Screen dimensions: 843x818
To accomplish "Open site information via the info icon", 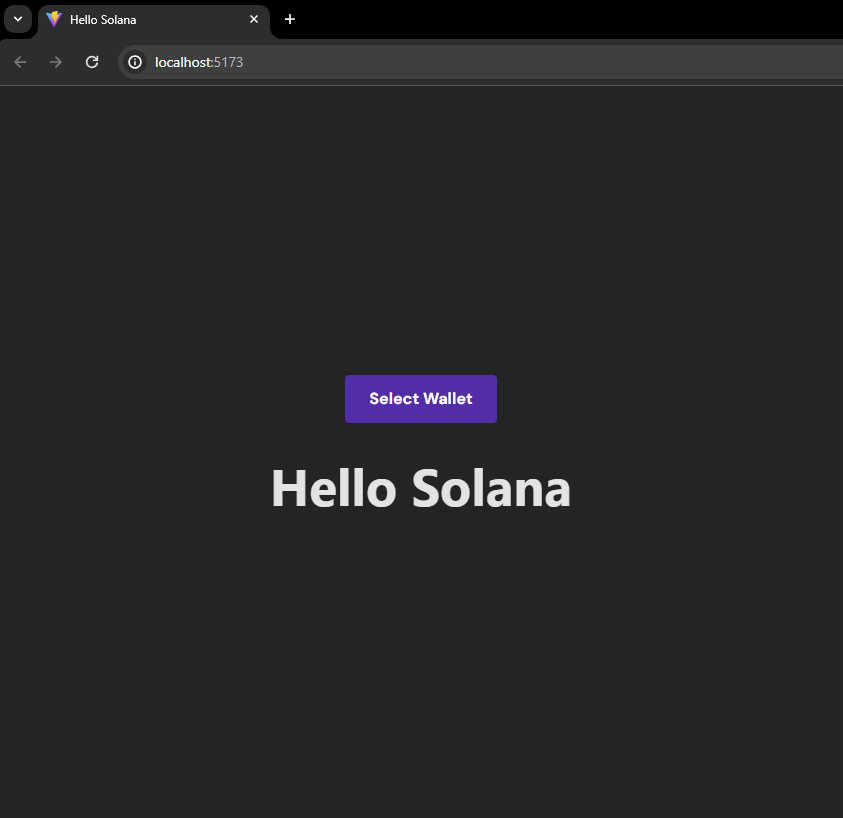I will pyautogui.click(x=134, y=61).
